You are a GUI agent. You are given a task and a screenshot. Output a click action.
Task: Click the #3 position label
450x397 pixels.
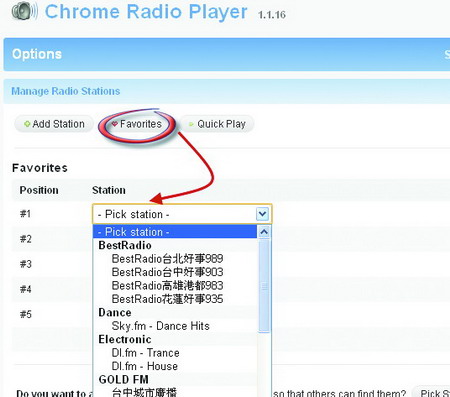25,264
